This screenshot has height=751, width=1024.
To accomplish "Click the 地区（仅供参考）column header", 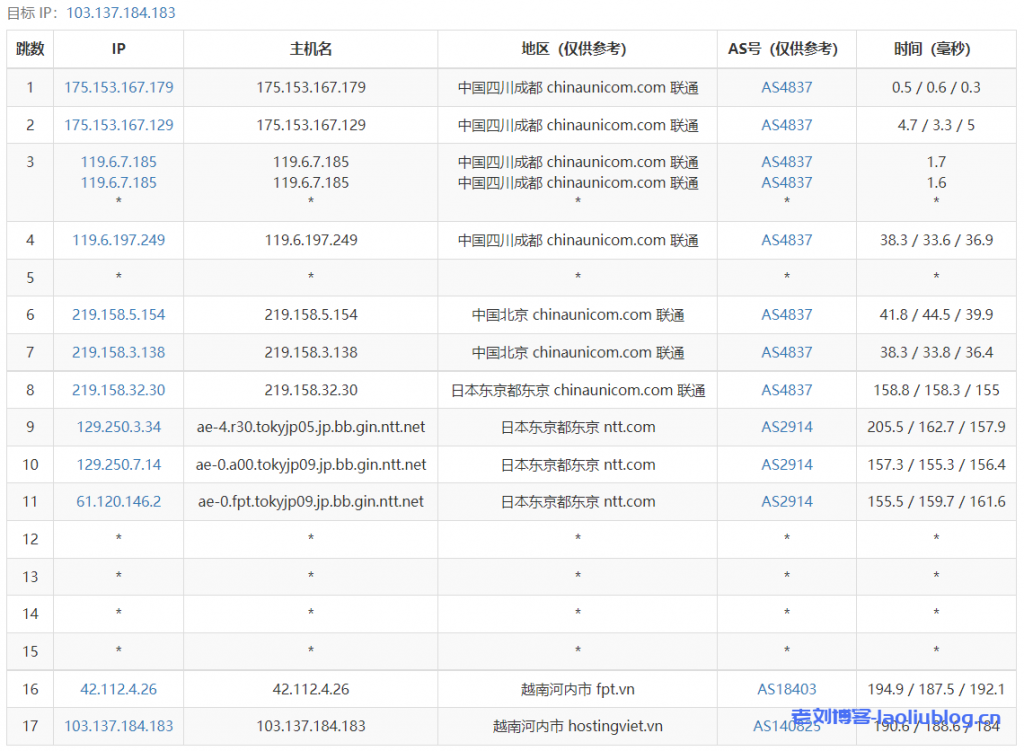I will pos(577,49).
